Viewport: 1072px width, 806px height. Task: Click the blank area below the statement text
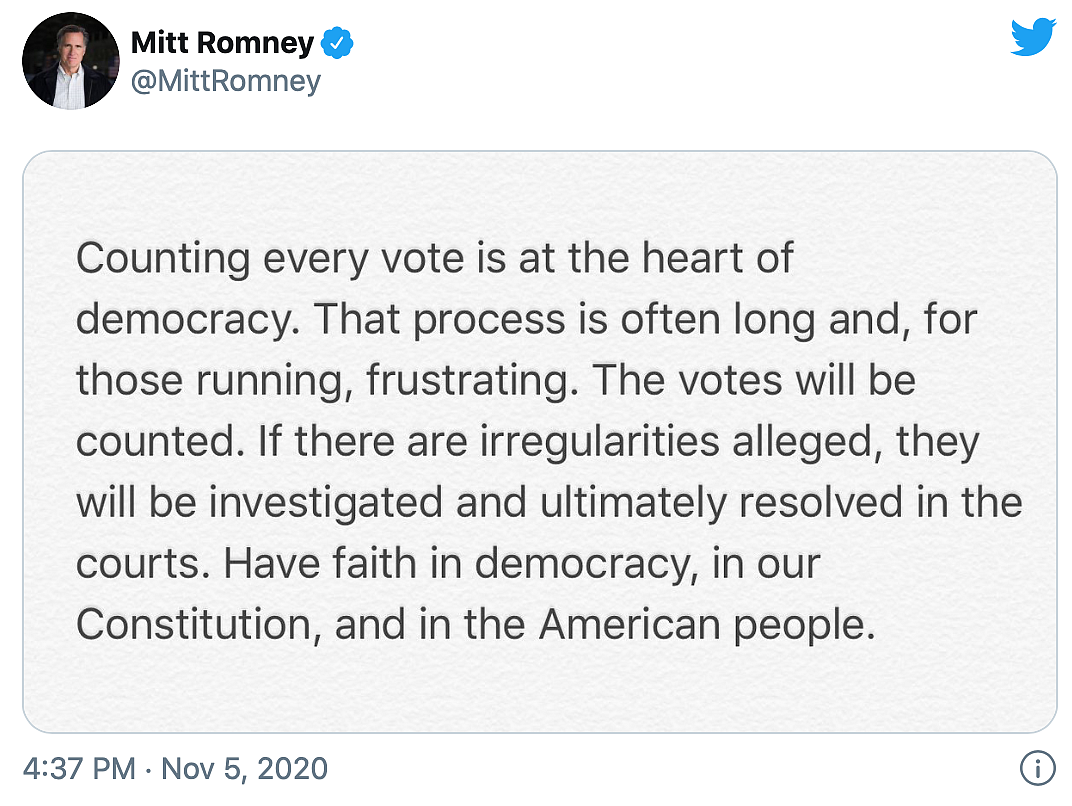coord(539,690)
